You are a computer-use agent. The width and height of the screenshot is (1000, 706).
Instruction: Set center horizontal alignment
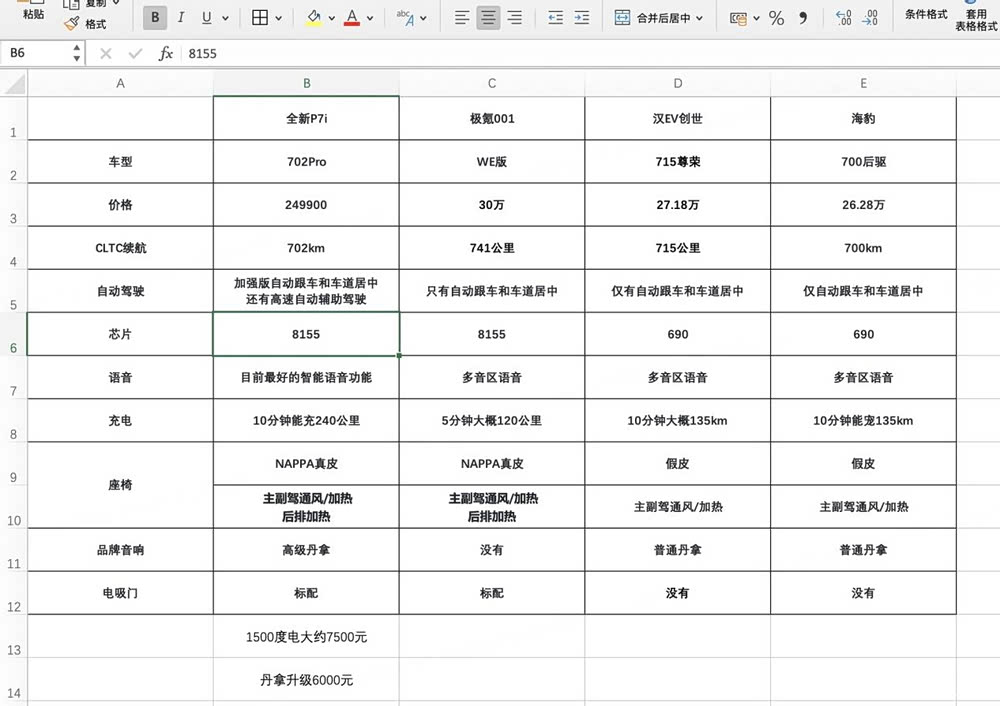[x=487, y=17]
